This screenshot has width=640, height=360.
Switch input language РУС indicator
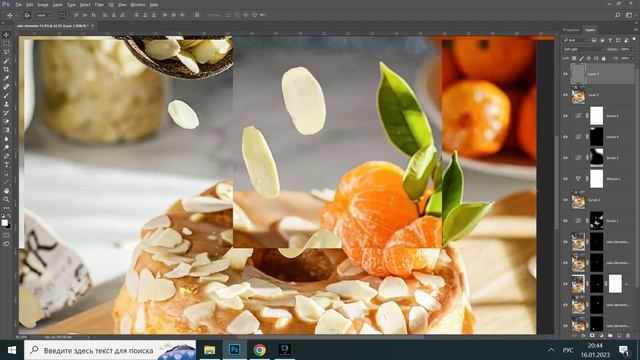pos(568,350)
